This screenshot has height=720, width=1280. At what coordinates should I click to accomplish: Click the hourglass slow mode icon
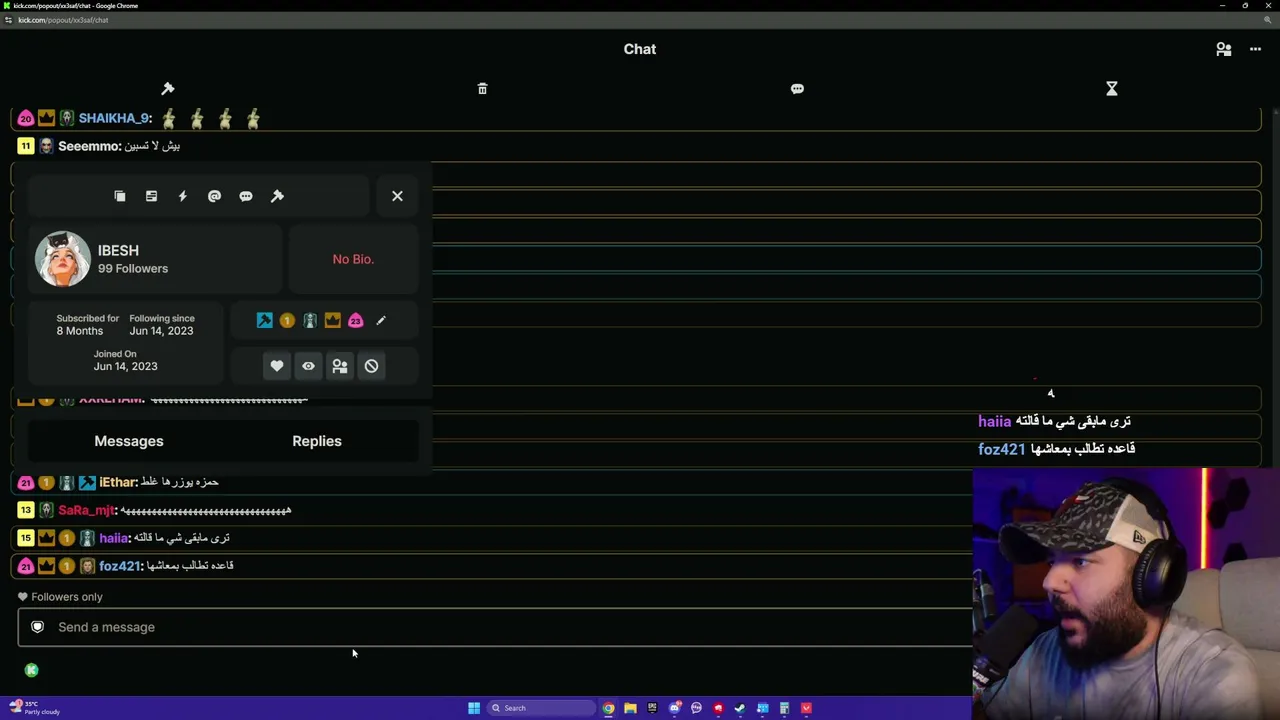(x=1111, y=89)
